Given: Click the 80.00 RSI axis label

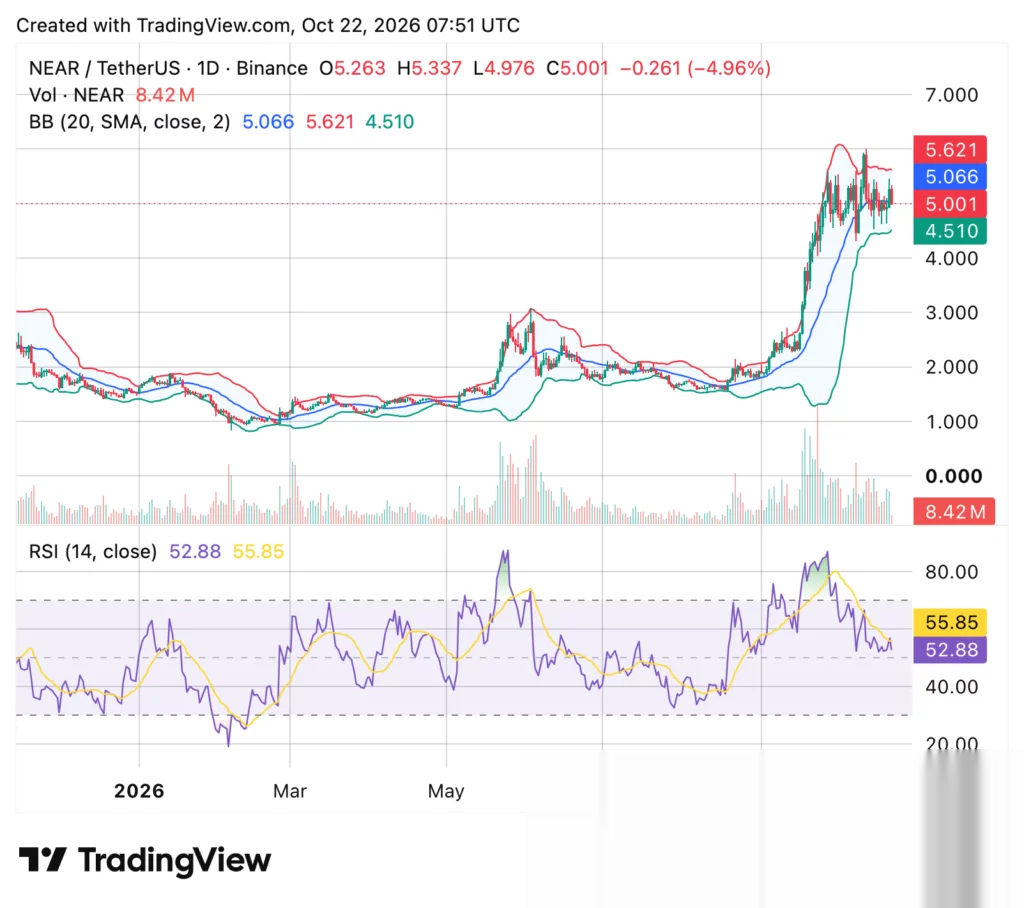Looking at the screenshot, I should point(952,572).
